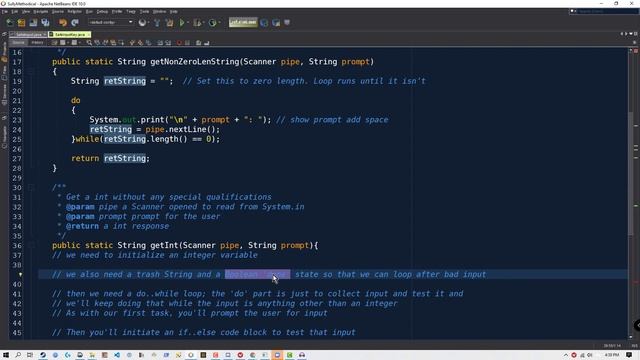Image resolution: width=640 pixels, height=360 pixels.
Task: Click the getInt method name on line 36
Action: (164, 245)
